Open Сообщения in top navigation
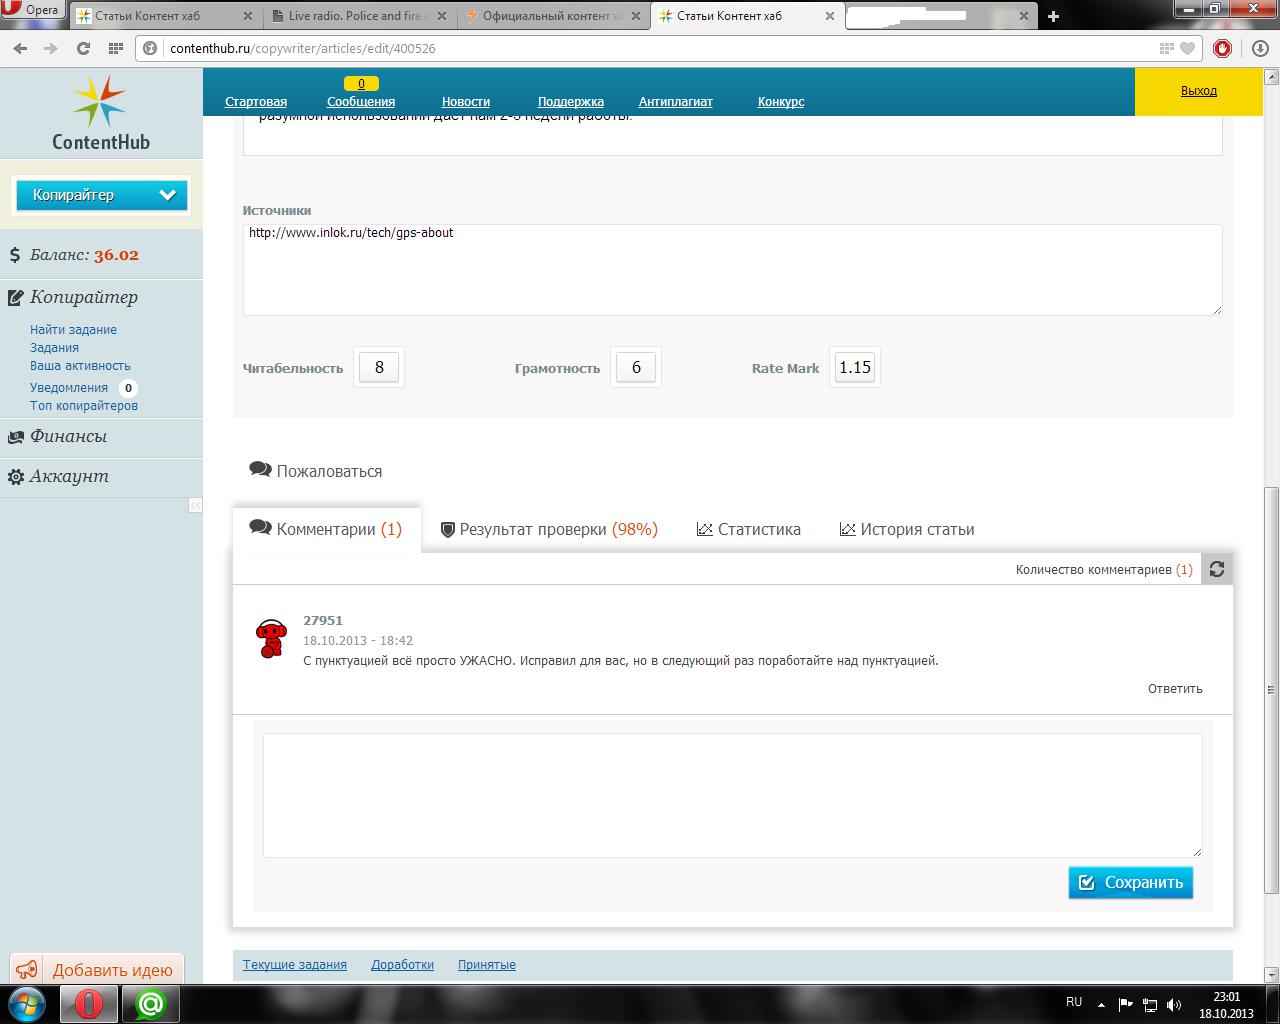Viewport: 1280px width, 1024px height. tap(361, 101)
